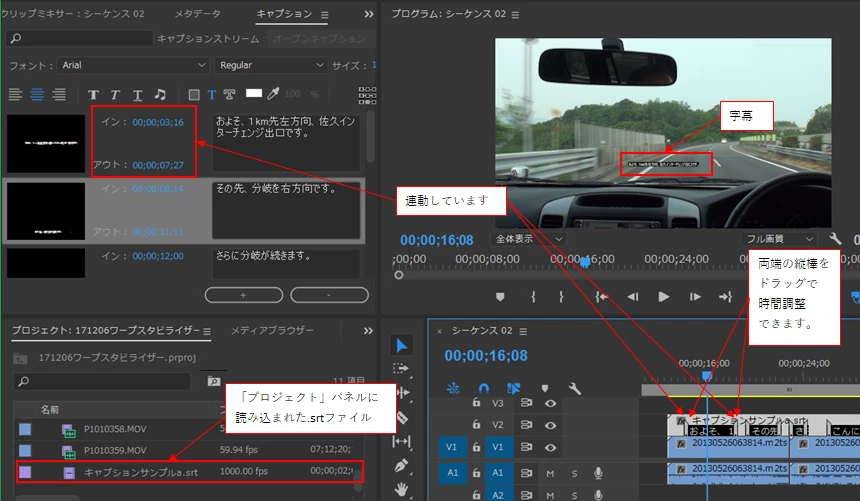Toggle lock on V3 track
The image size is (860, 501).
(476, 402)
